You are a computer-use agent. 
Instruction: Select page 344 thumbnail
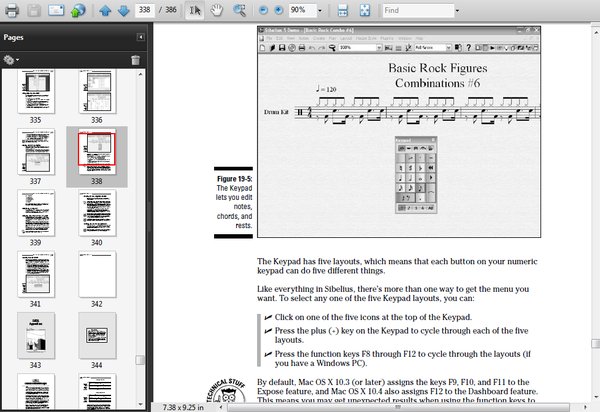point(97,335)
